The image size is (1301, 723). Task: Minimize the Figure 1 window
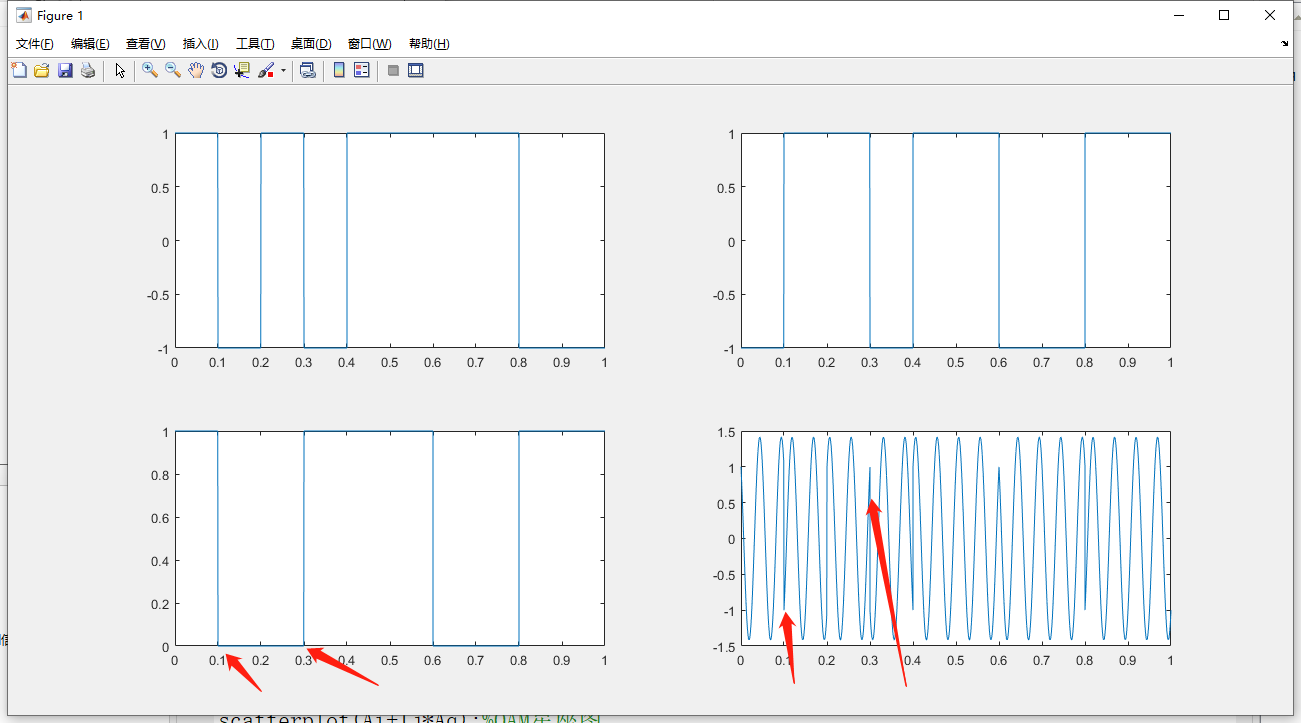point(1178,15)
